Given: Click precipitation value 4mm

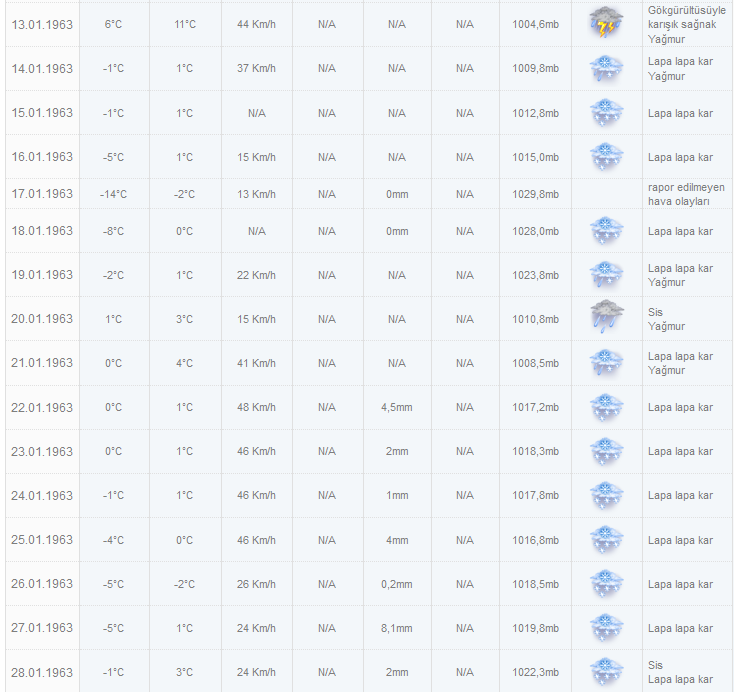Looking at the screenshot, I should [397, 540].
